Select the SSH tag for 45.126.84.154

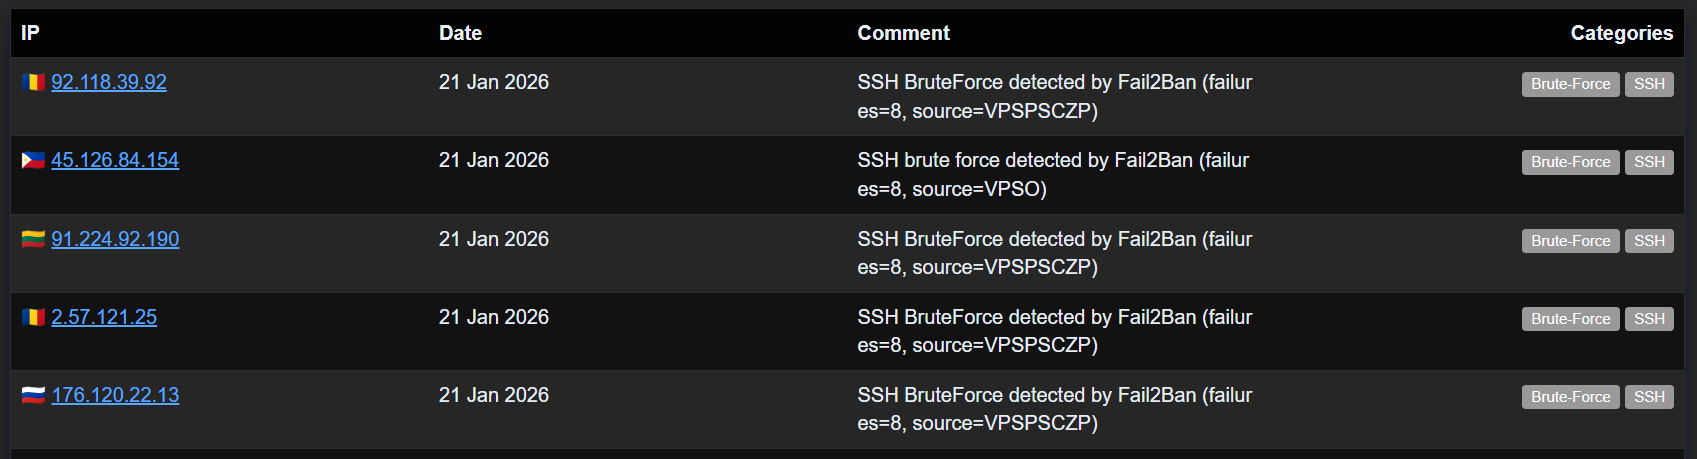1649,162
